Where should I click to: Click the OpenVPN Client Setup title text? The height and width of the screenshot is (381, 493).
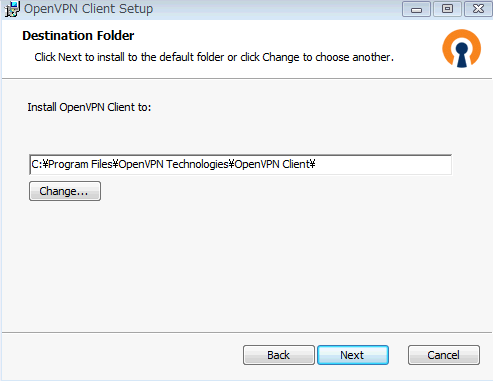pyautogui.click(x=89, y=9)
